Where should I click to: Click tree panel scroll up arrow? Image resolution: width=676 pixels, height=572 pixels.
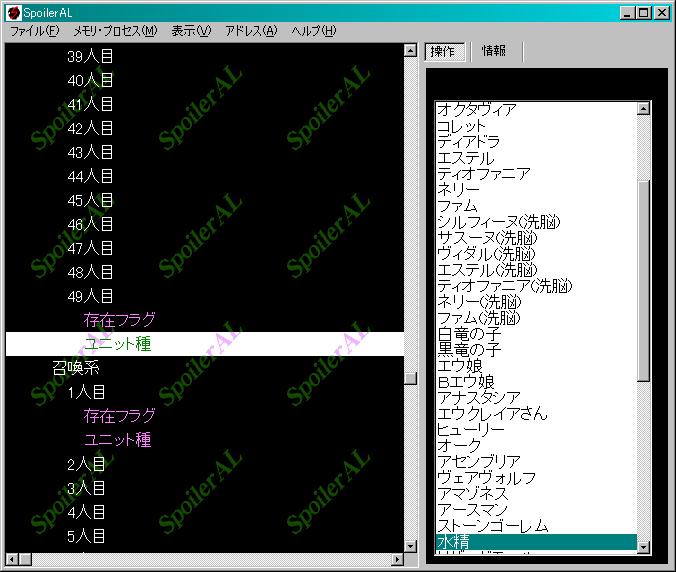tap(410, 50)
